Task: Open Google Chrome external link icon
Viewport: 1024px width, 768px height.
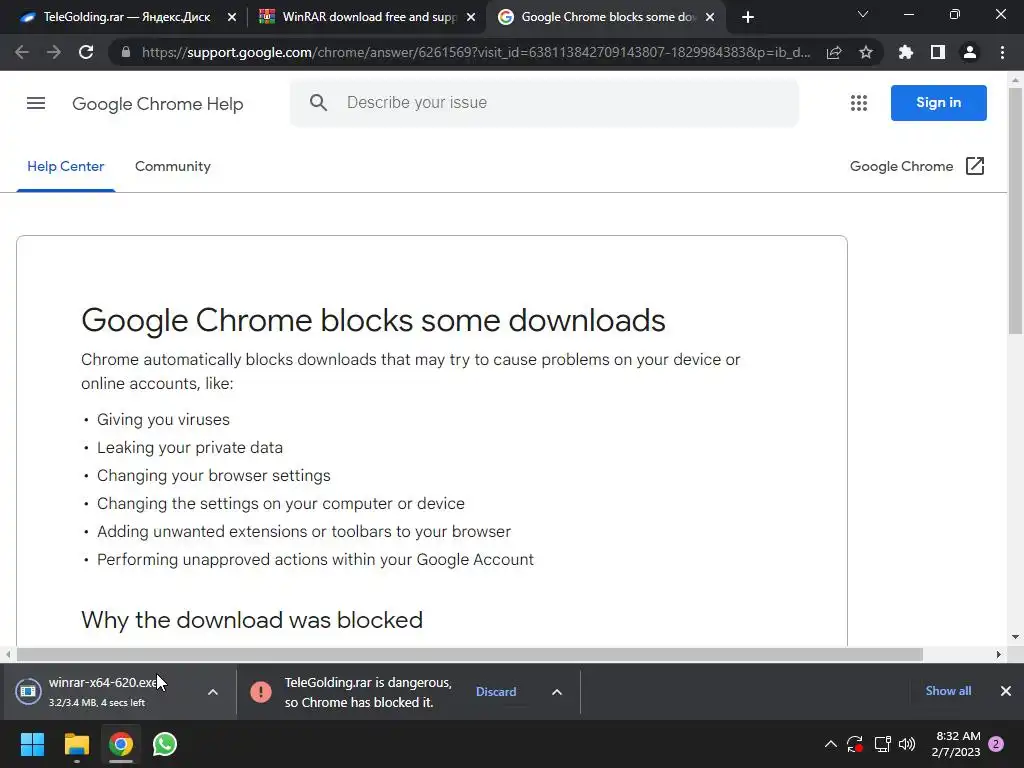Action: click(x=974, y=166)
